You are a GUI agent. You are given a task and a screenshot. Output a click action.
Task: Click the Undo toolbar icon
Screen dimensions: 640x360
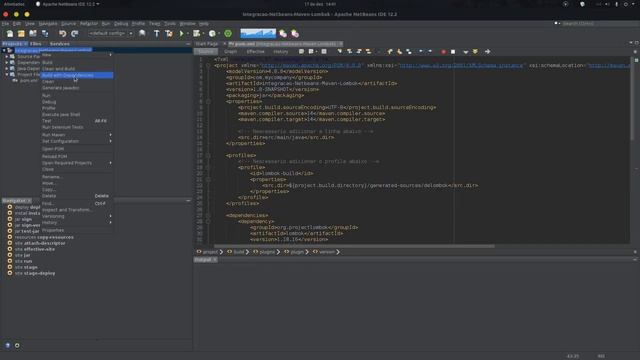[x=62, y=33]
